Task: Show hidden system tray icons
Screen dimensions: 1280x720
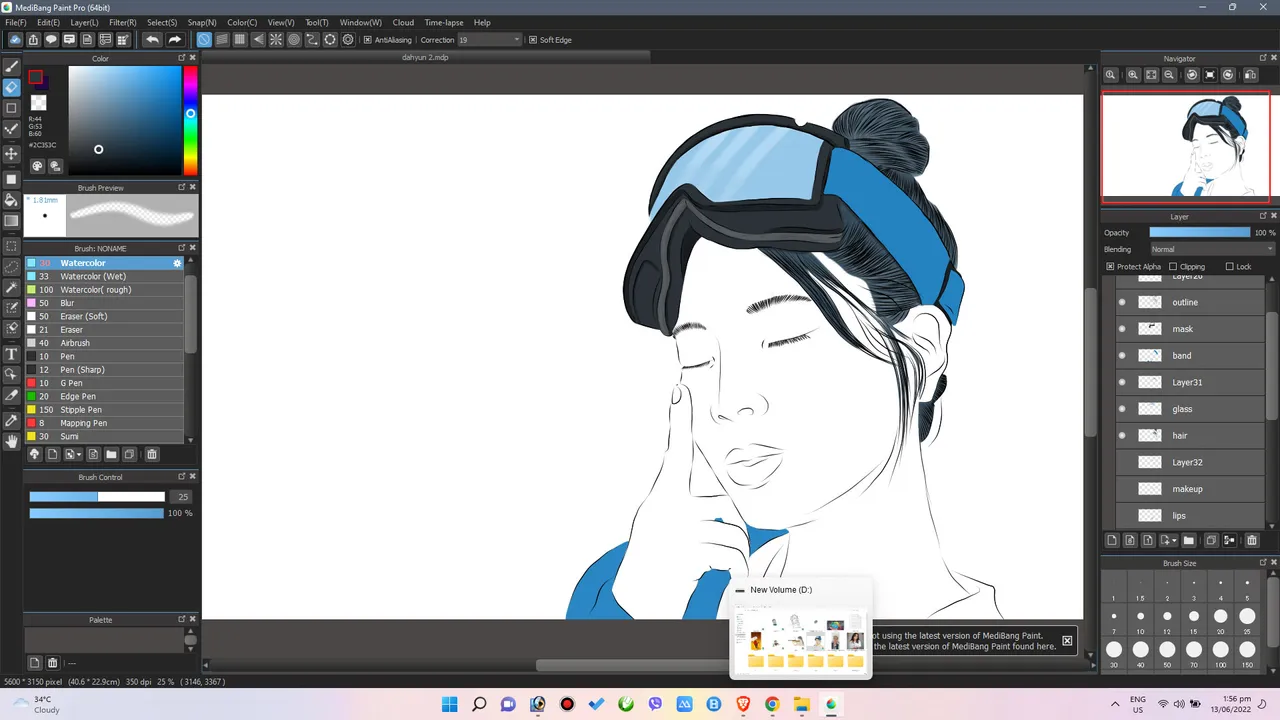Action: coord(1116,704)
